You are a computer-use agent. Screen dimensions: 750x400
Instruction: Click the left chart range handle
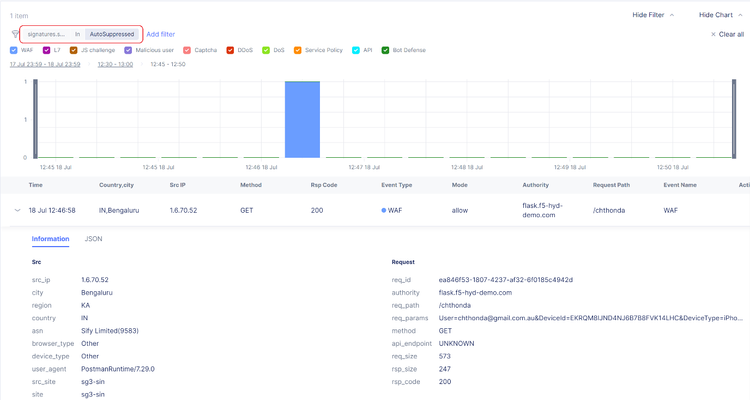35,119
